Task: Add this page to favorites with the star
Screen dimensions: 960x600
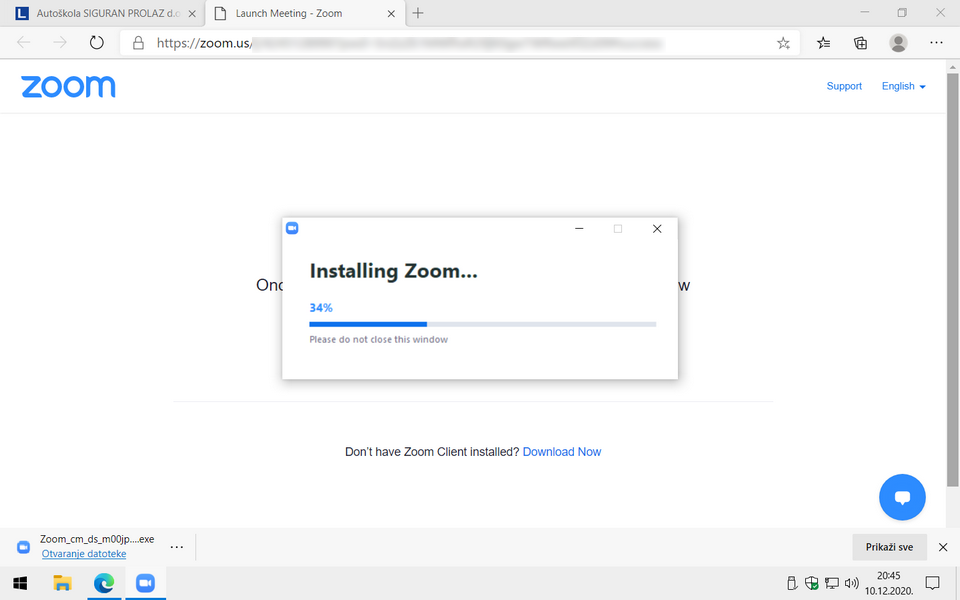Action: click(783, 43)
